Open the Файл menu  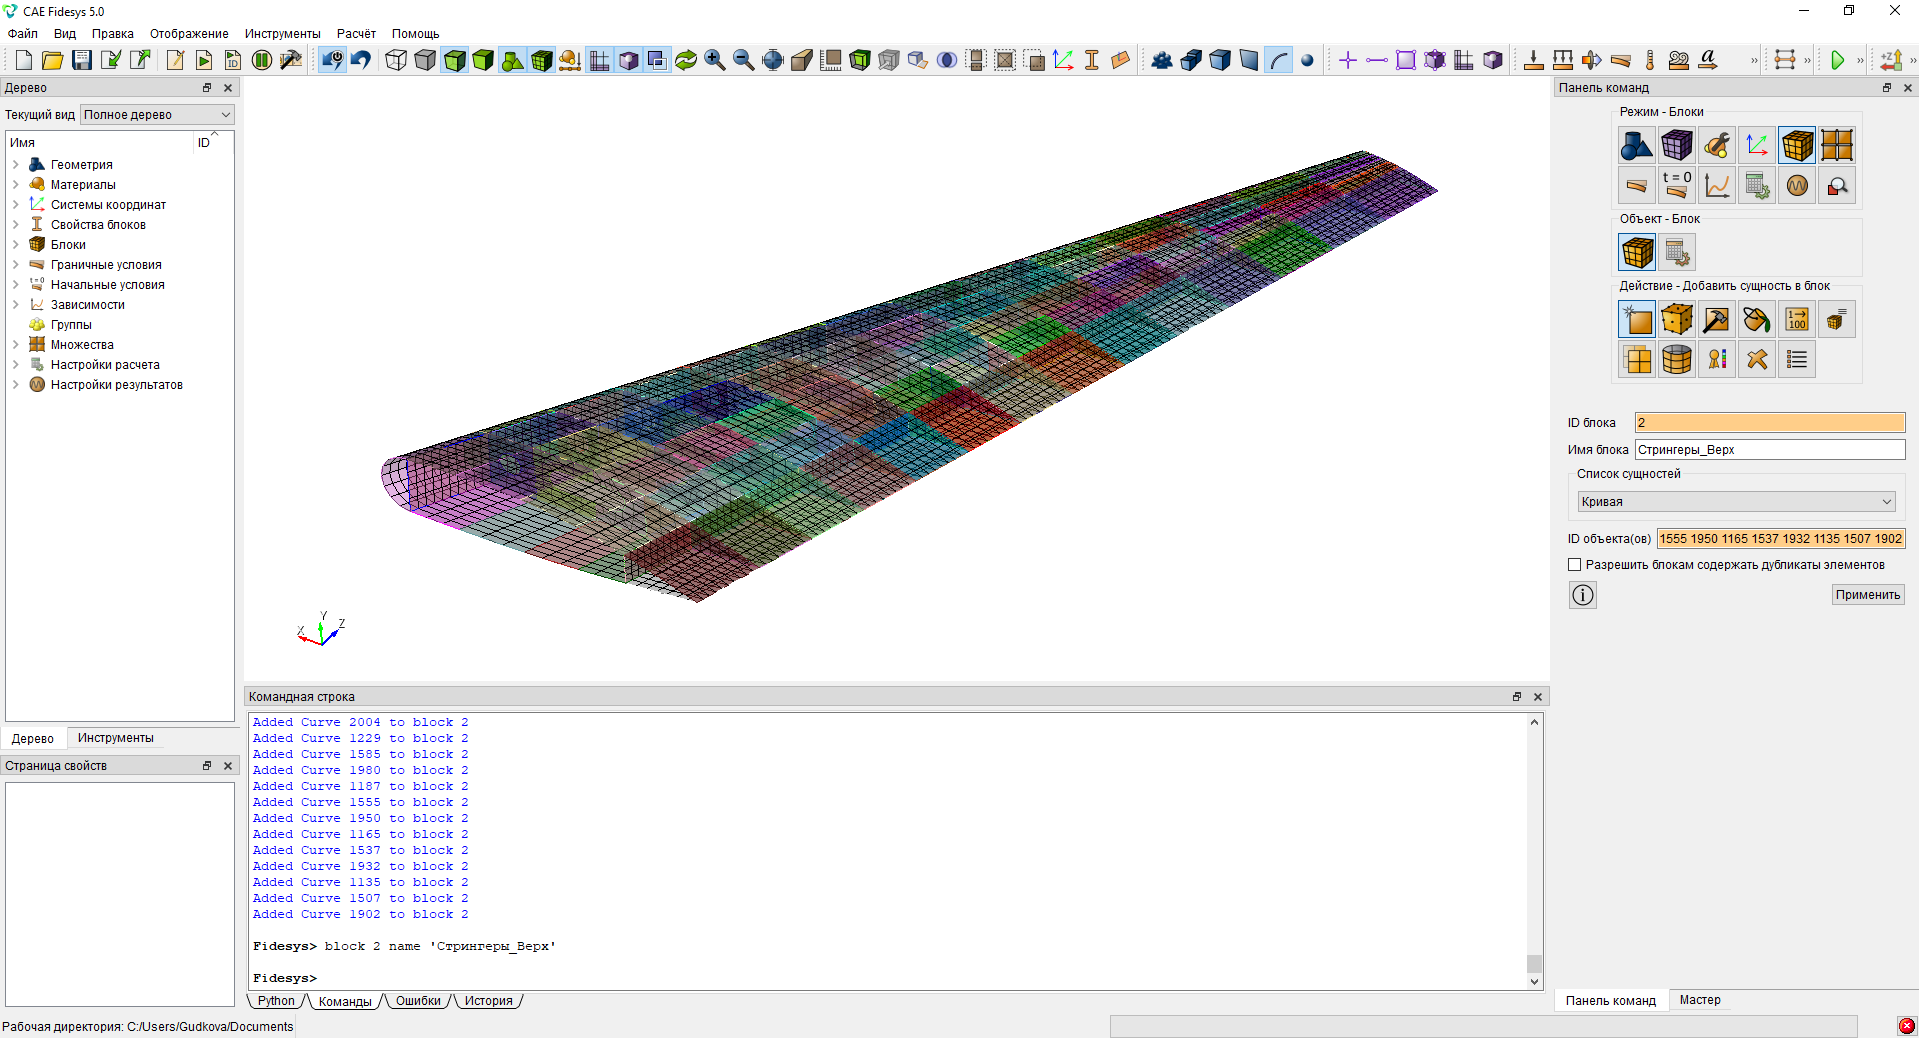pyautogui.click(x=23, y=34)
